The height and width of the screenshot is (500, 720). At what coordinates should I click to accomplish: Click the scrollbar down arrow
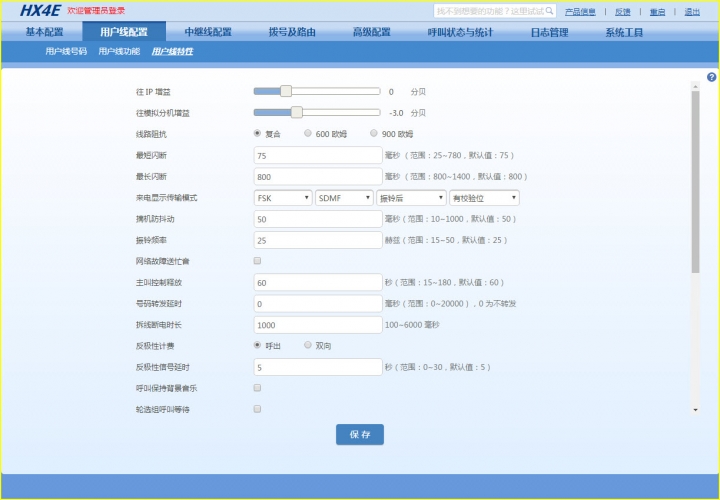click(x=695, y=410)
